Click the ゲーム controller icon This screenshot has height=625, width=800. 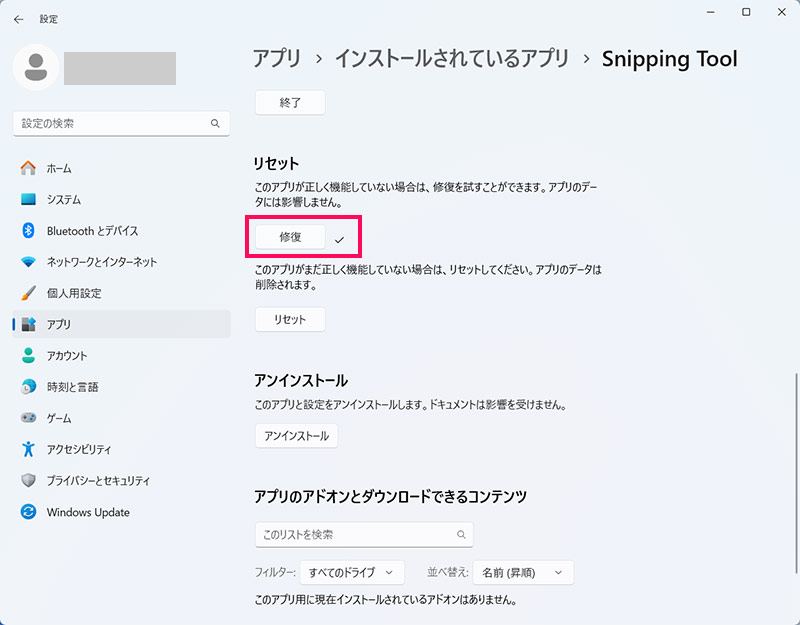coord(29,418)
